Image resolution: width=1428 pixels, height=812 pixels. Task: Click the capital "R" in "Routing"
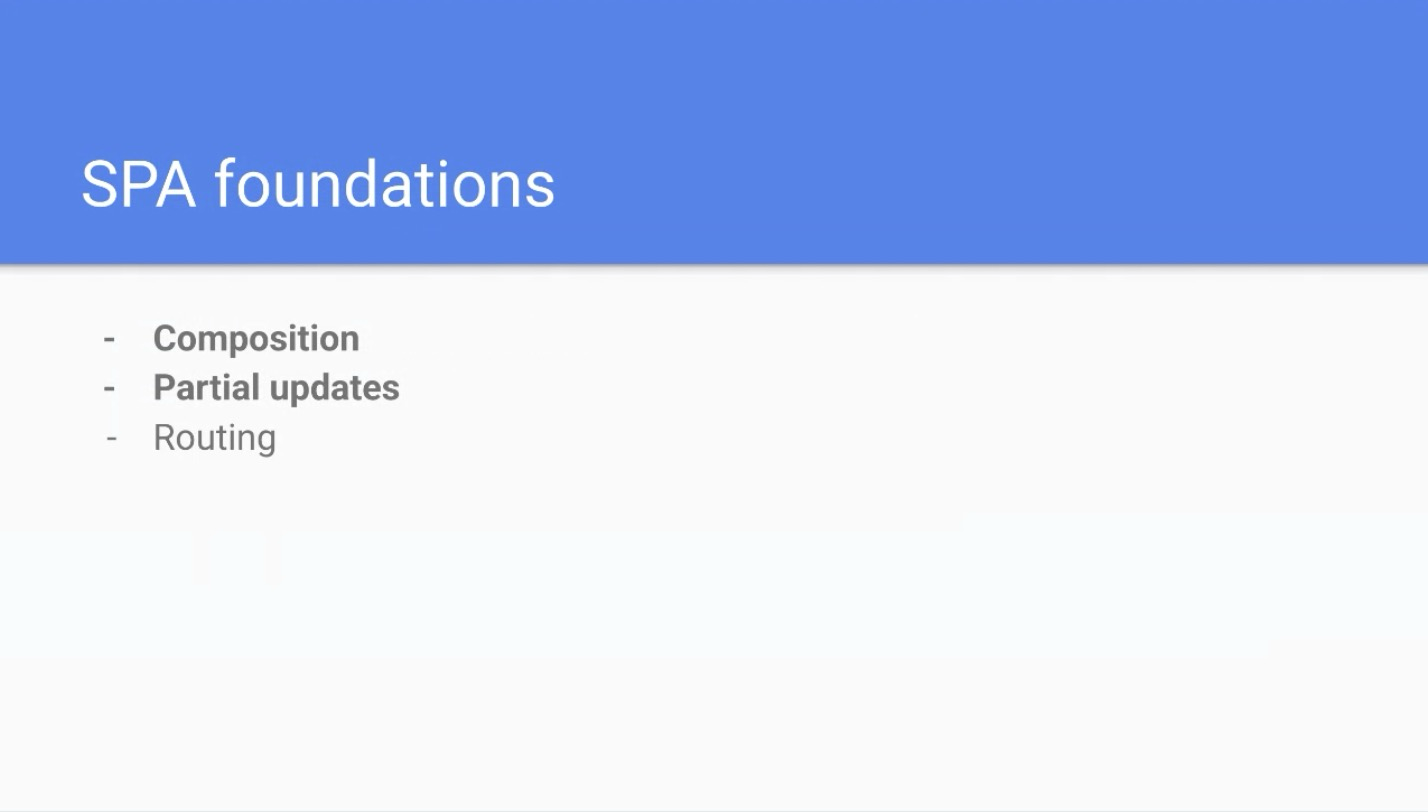(163, 437)
